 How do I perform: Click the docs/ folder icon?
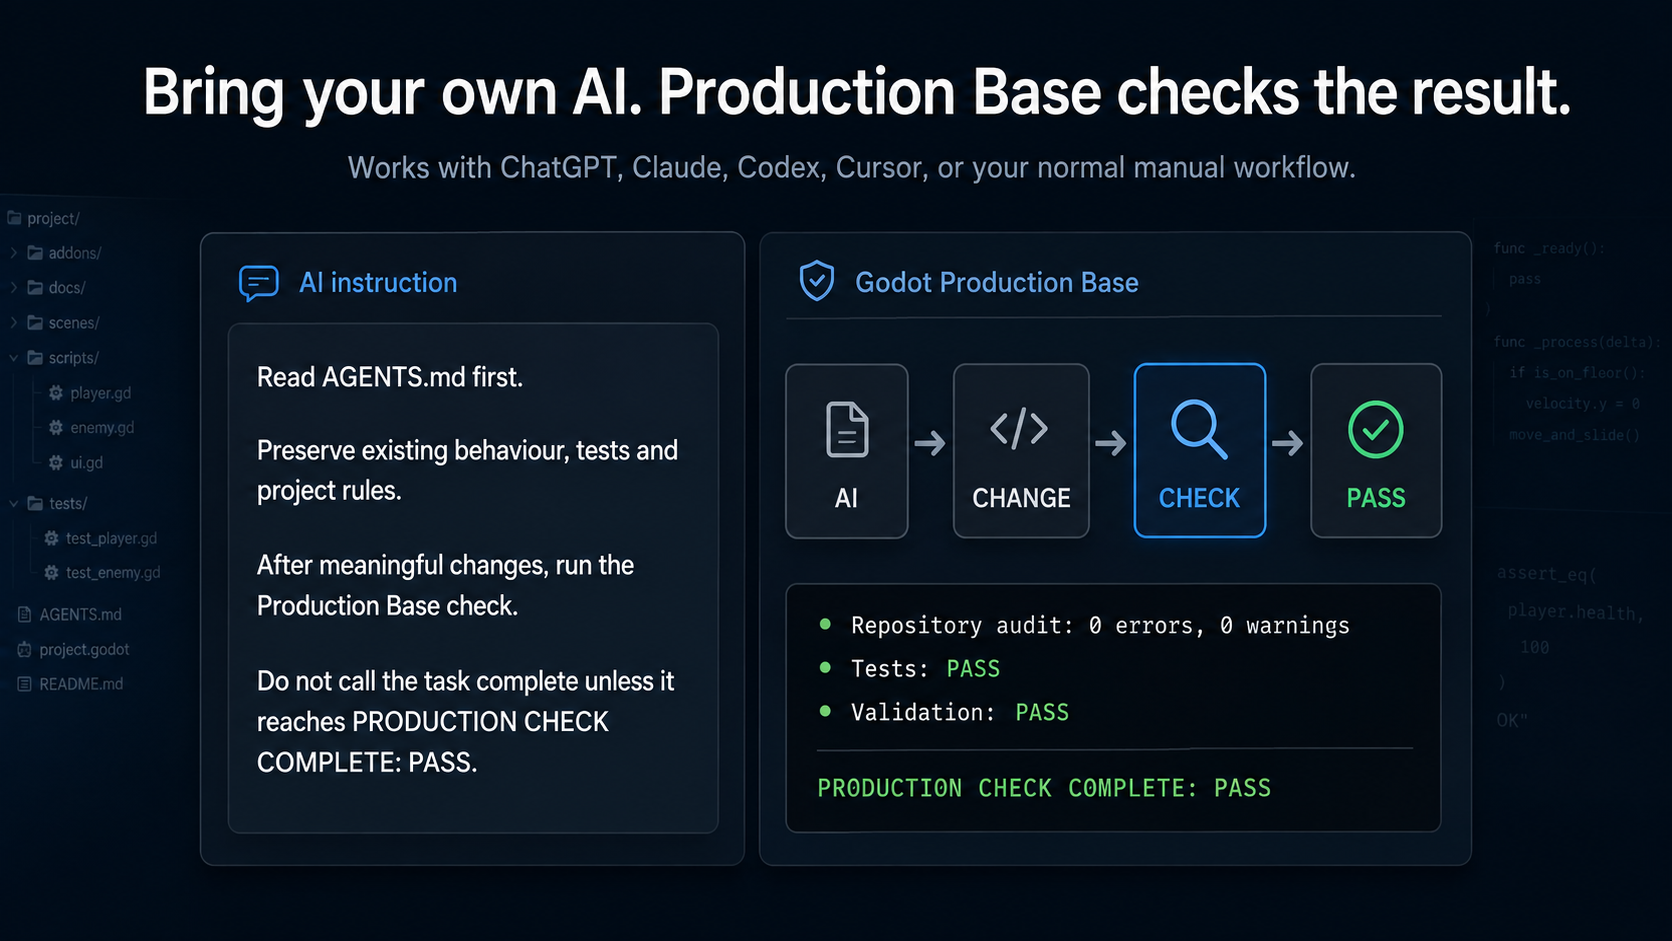pos(35,288)
